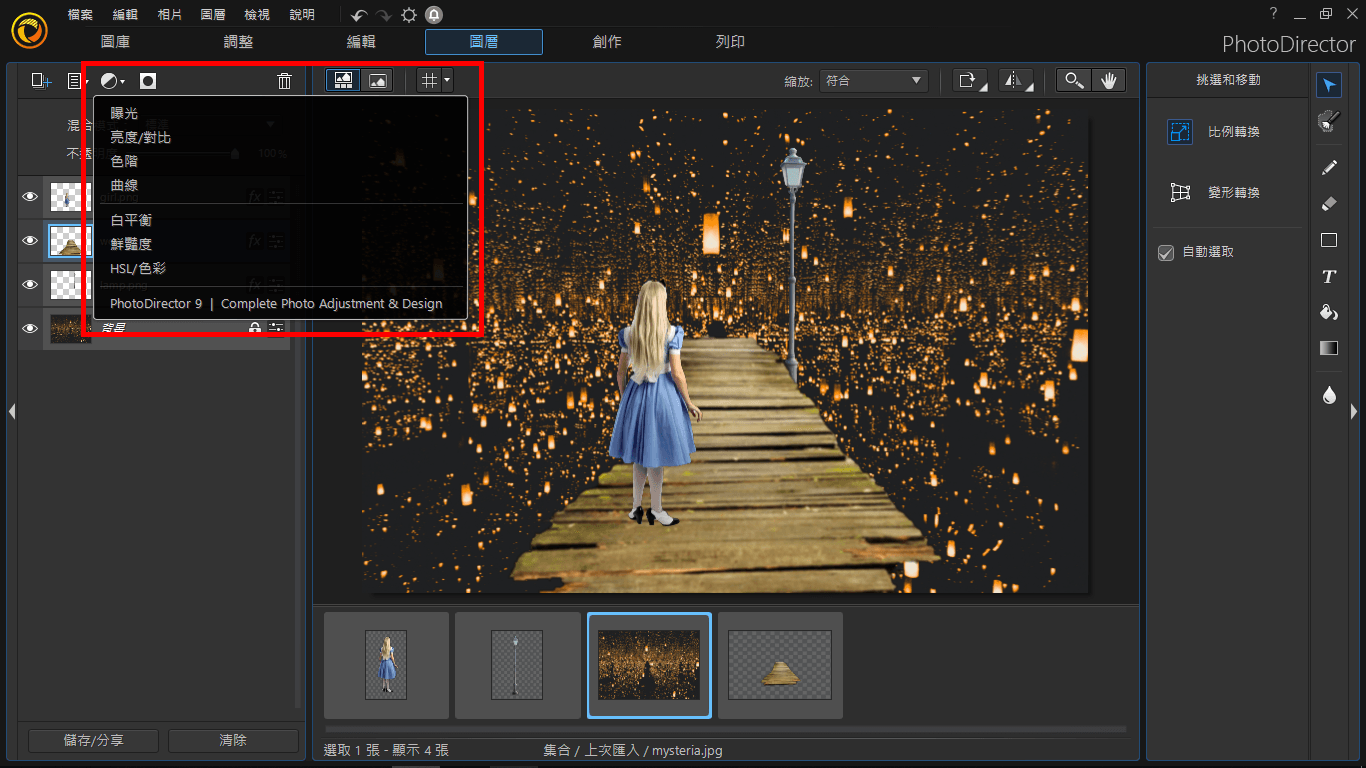Image resolution: width=1366 pixels, height=768 pixels.
Task: Select the pencil brush tool
Action: click(1328, 167)
